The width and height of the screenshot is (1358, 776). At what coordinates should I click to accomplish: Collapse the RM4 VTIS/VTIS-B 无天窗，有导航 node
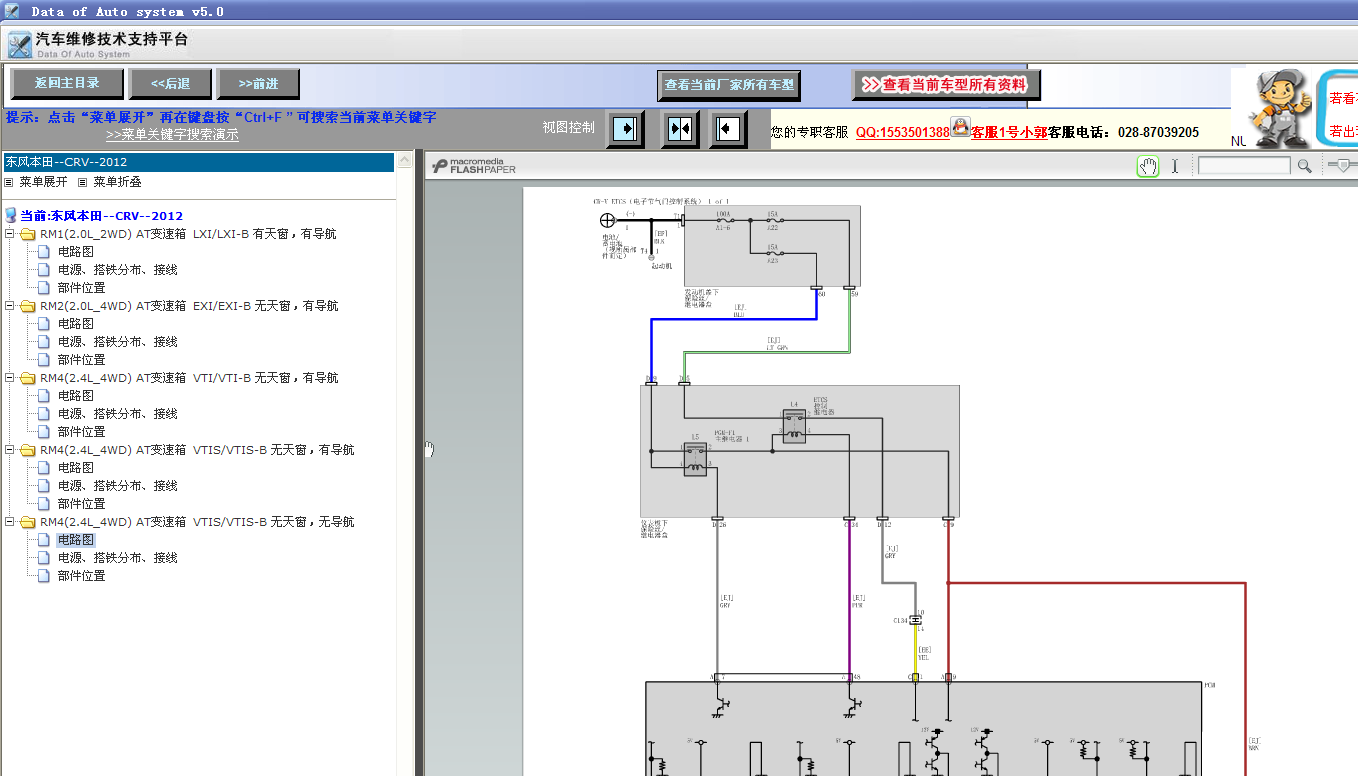click(10, 450)
